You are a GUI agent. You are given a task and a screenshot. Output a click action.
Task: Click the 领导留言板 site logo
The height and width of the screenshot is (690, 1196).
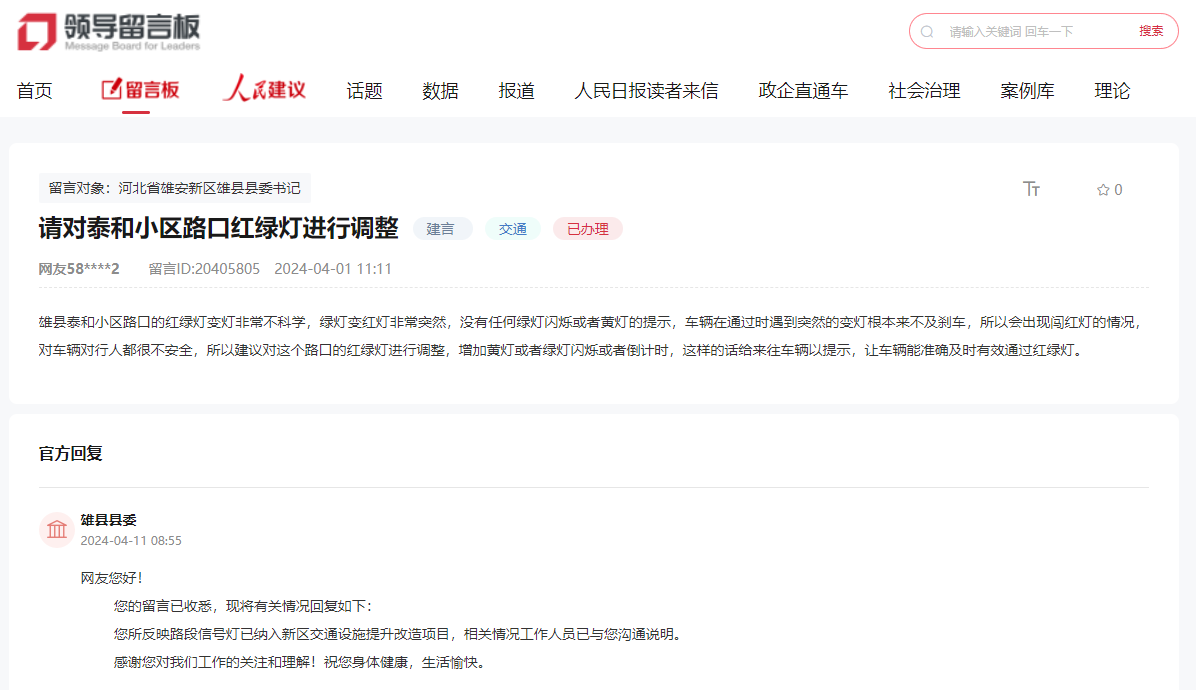[108, 32]
